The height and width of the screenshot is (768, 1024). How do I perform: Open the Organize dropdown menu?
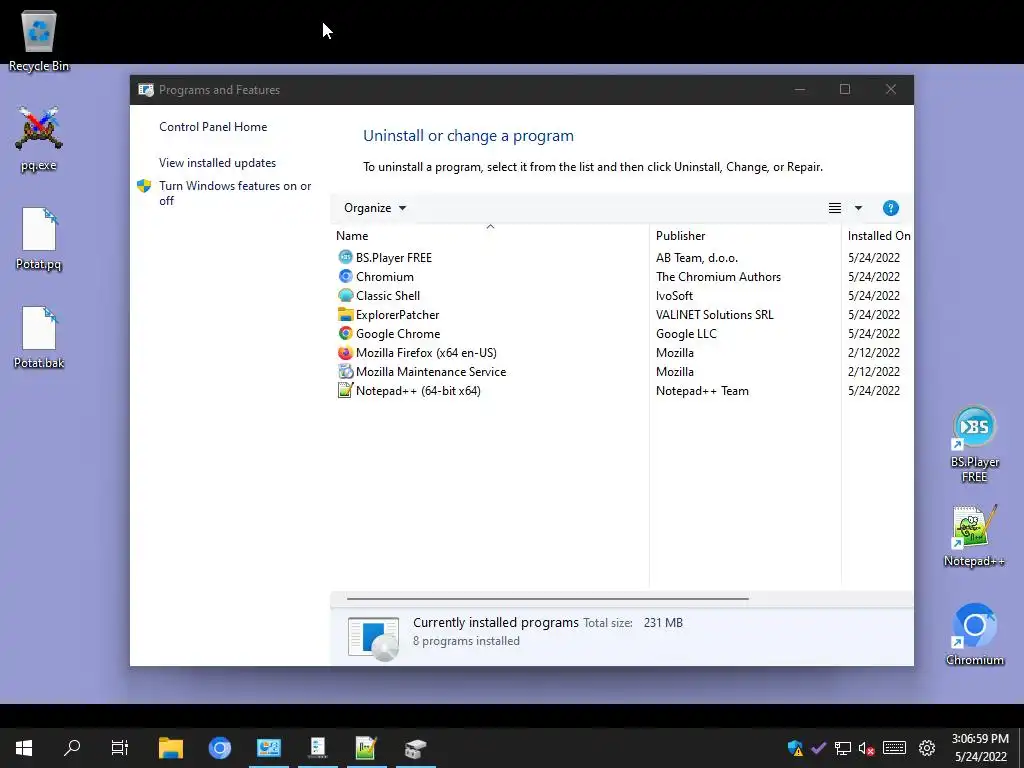click(x=375, y=208)
